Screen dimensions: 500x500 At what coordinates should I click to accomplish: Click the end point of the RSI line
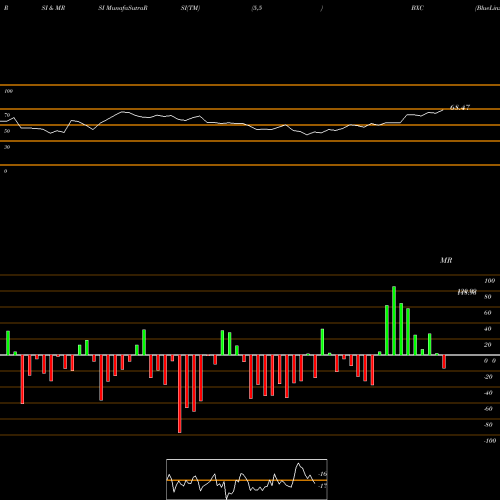click(x=443, y=109)
